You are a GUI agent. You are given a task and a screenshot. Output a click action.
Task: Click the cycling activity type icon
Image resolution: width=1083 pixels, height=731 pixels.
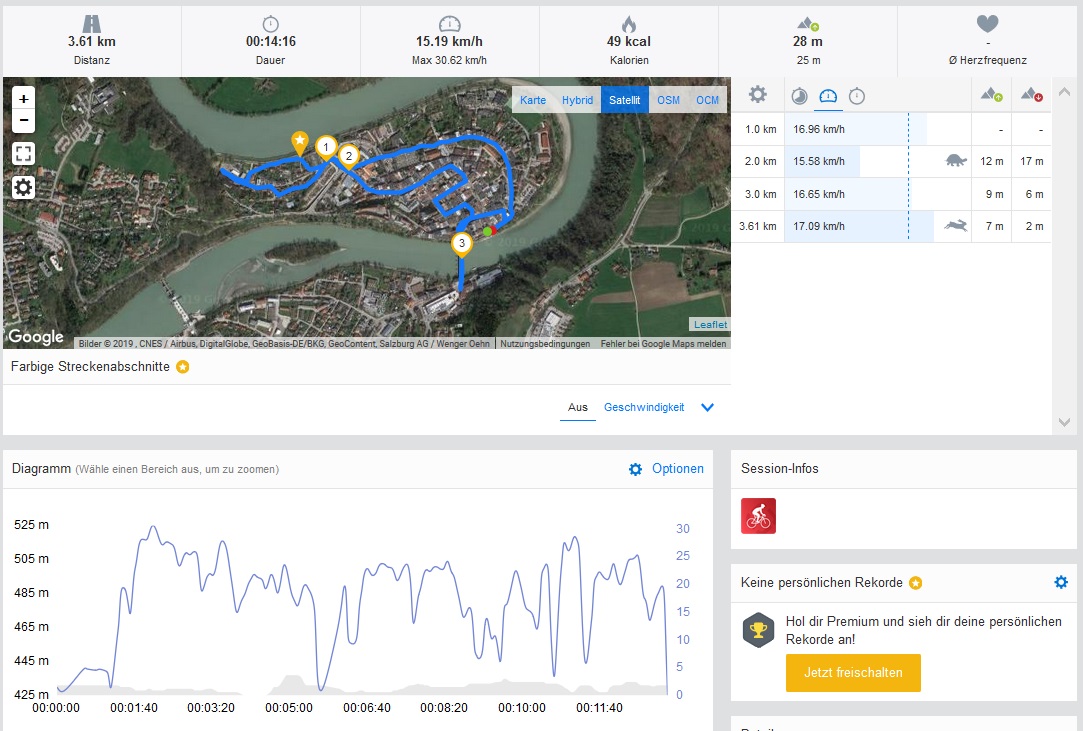click(x=758, y=516)
